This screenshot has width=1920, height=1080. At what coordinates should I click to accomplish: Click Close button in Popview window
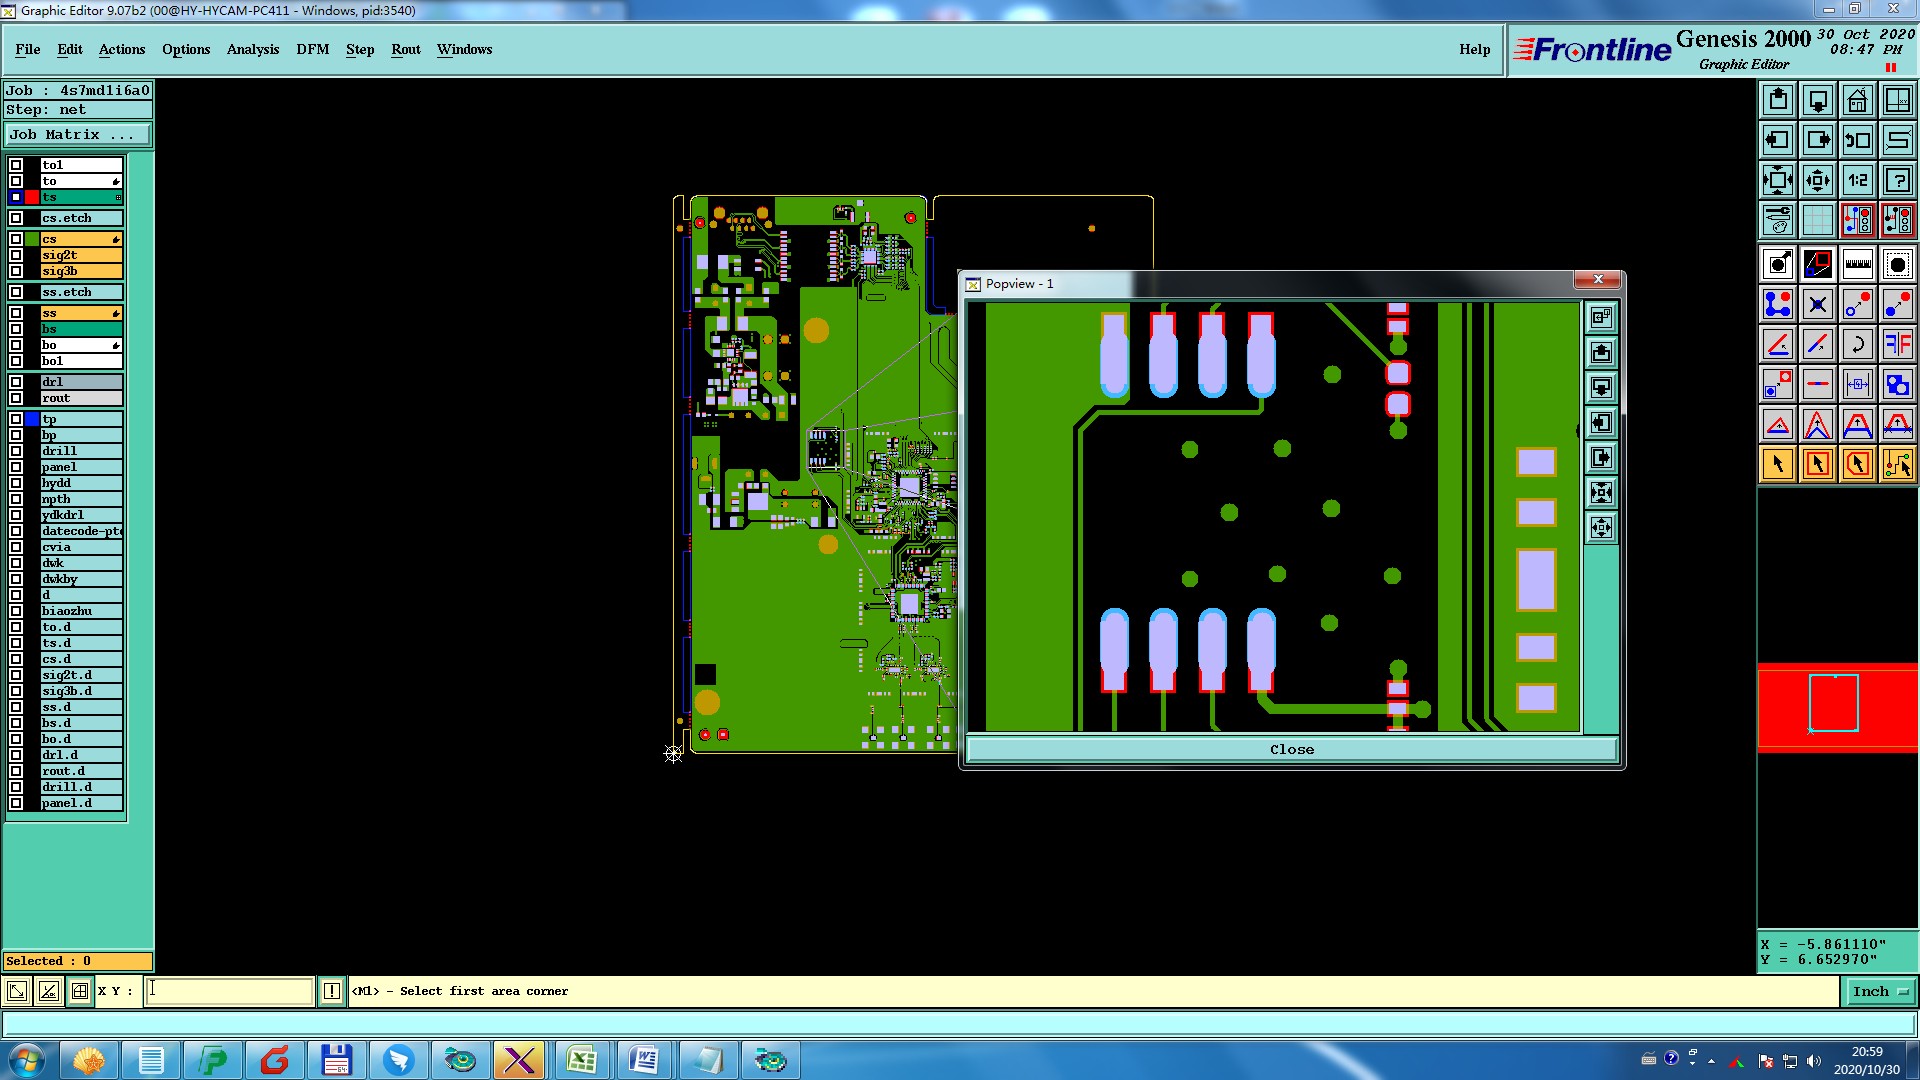click(x=1291, y=749)
